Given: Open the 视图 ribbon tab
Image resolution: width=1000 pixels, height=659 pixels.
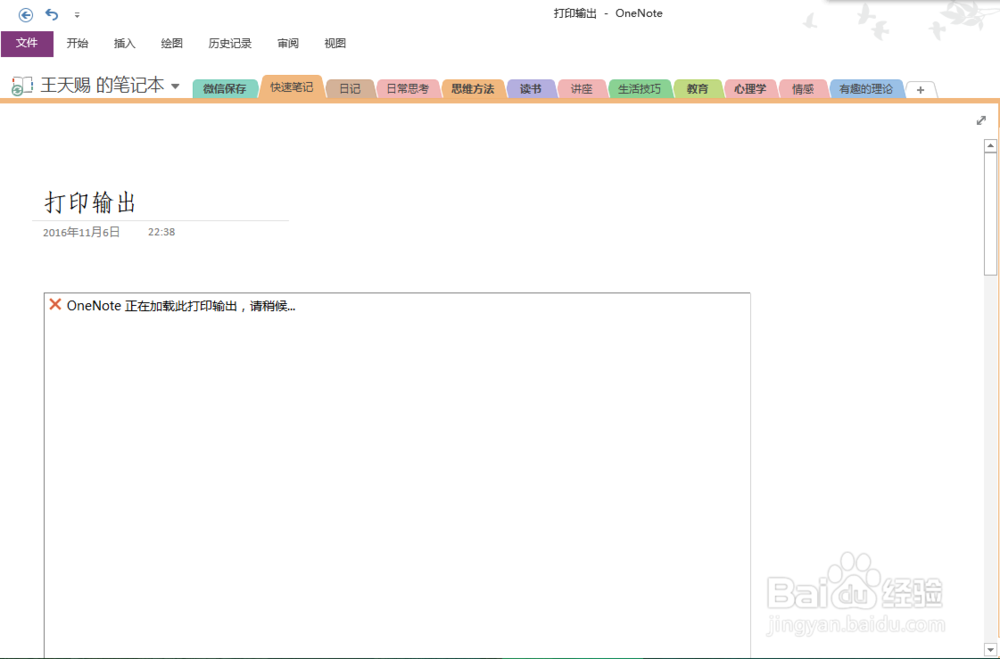Looking at the screenshot, I should click(x=335, y=43).
